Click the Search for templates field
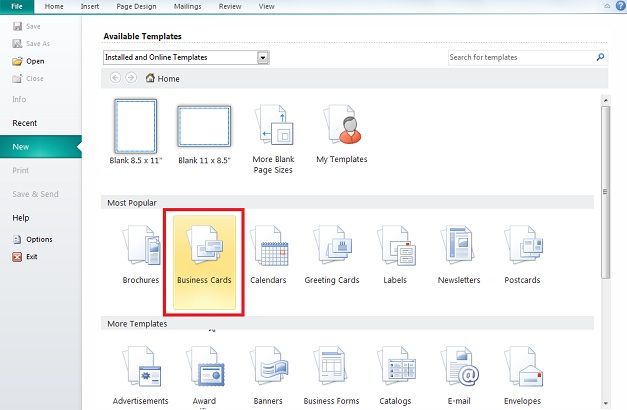627x410 pixels. pos(521,57)
